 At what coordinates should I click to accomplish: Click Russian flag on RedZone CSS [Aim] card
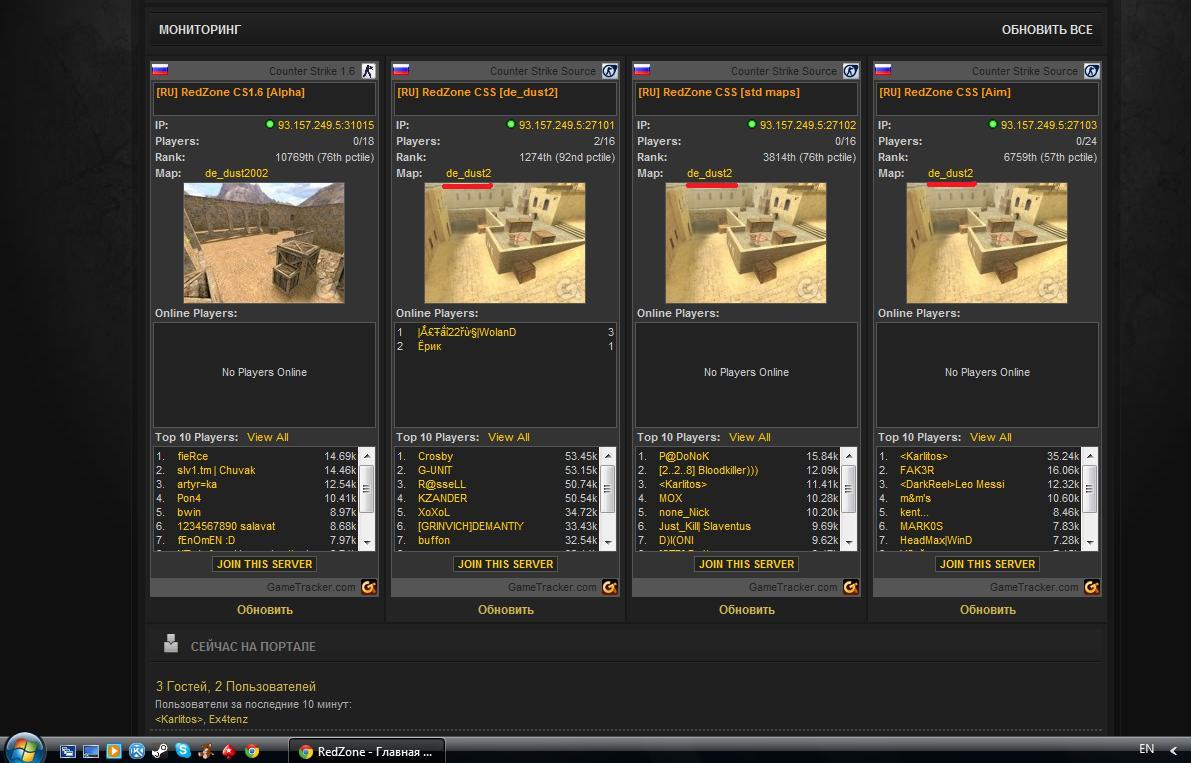click(883, 70)
